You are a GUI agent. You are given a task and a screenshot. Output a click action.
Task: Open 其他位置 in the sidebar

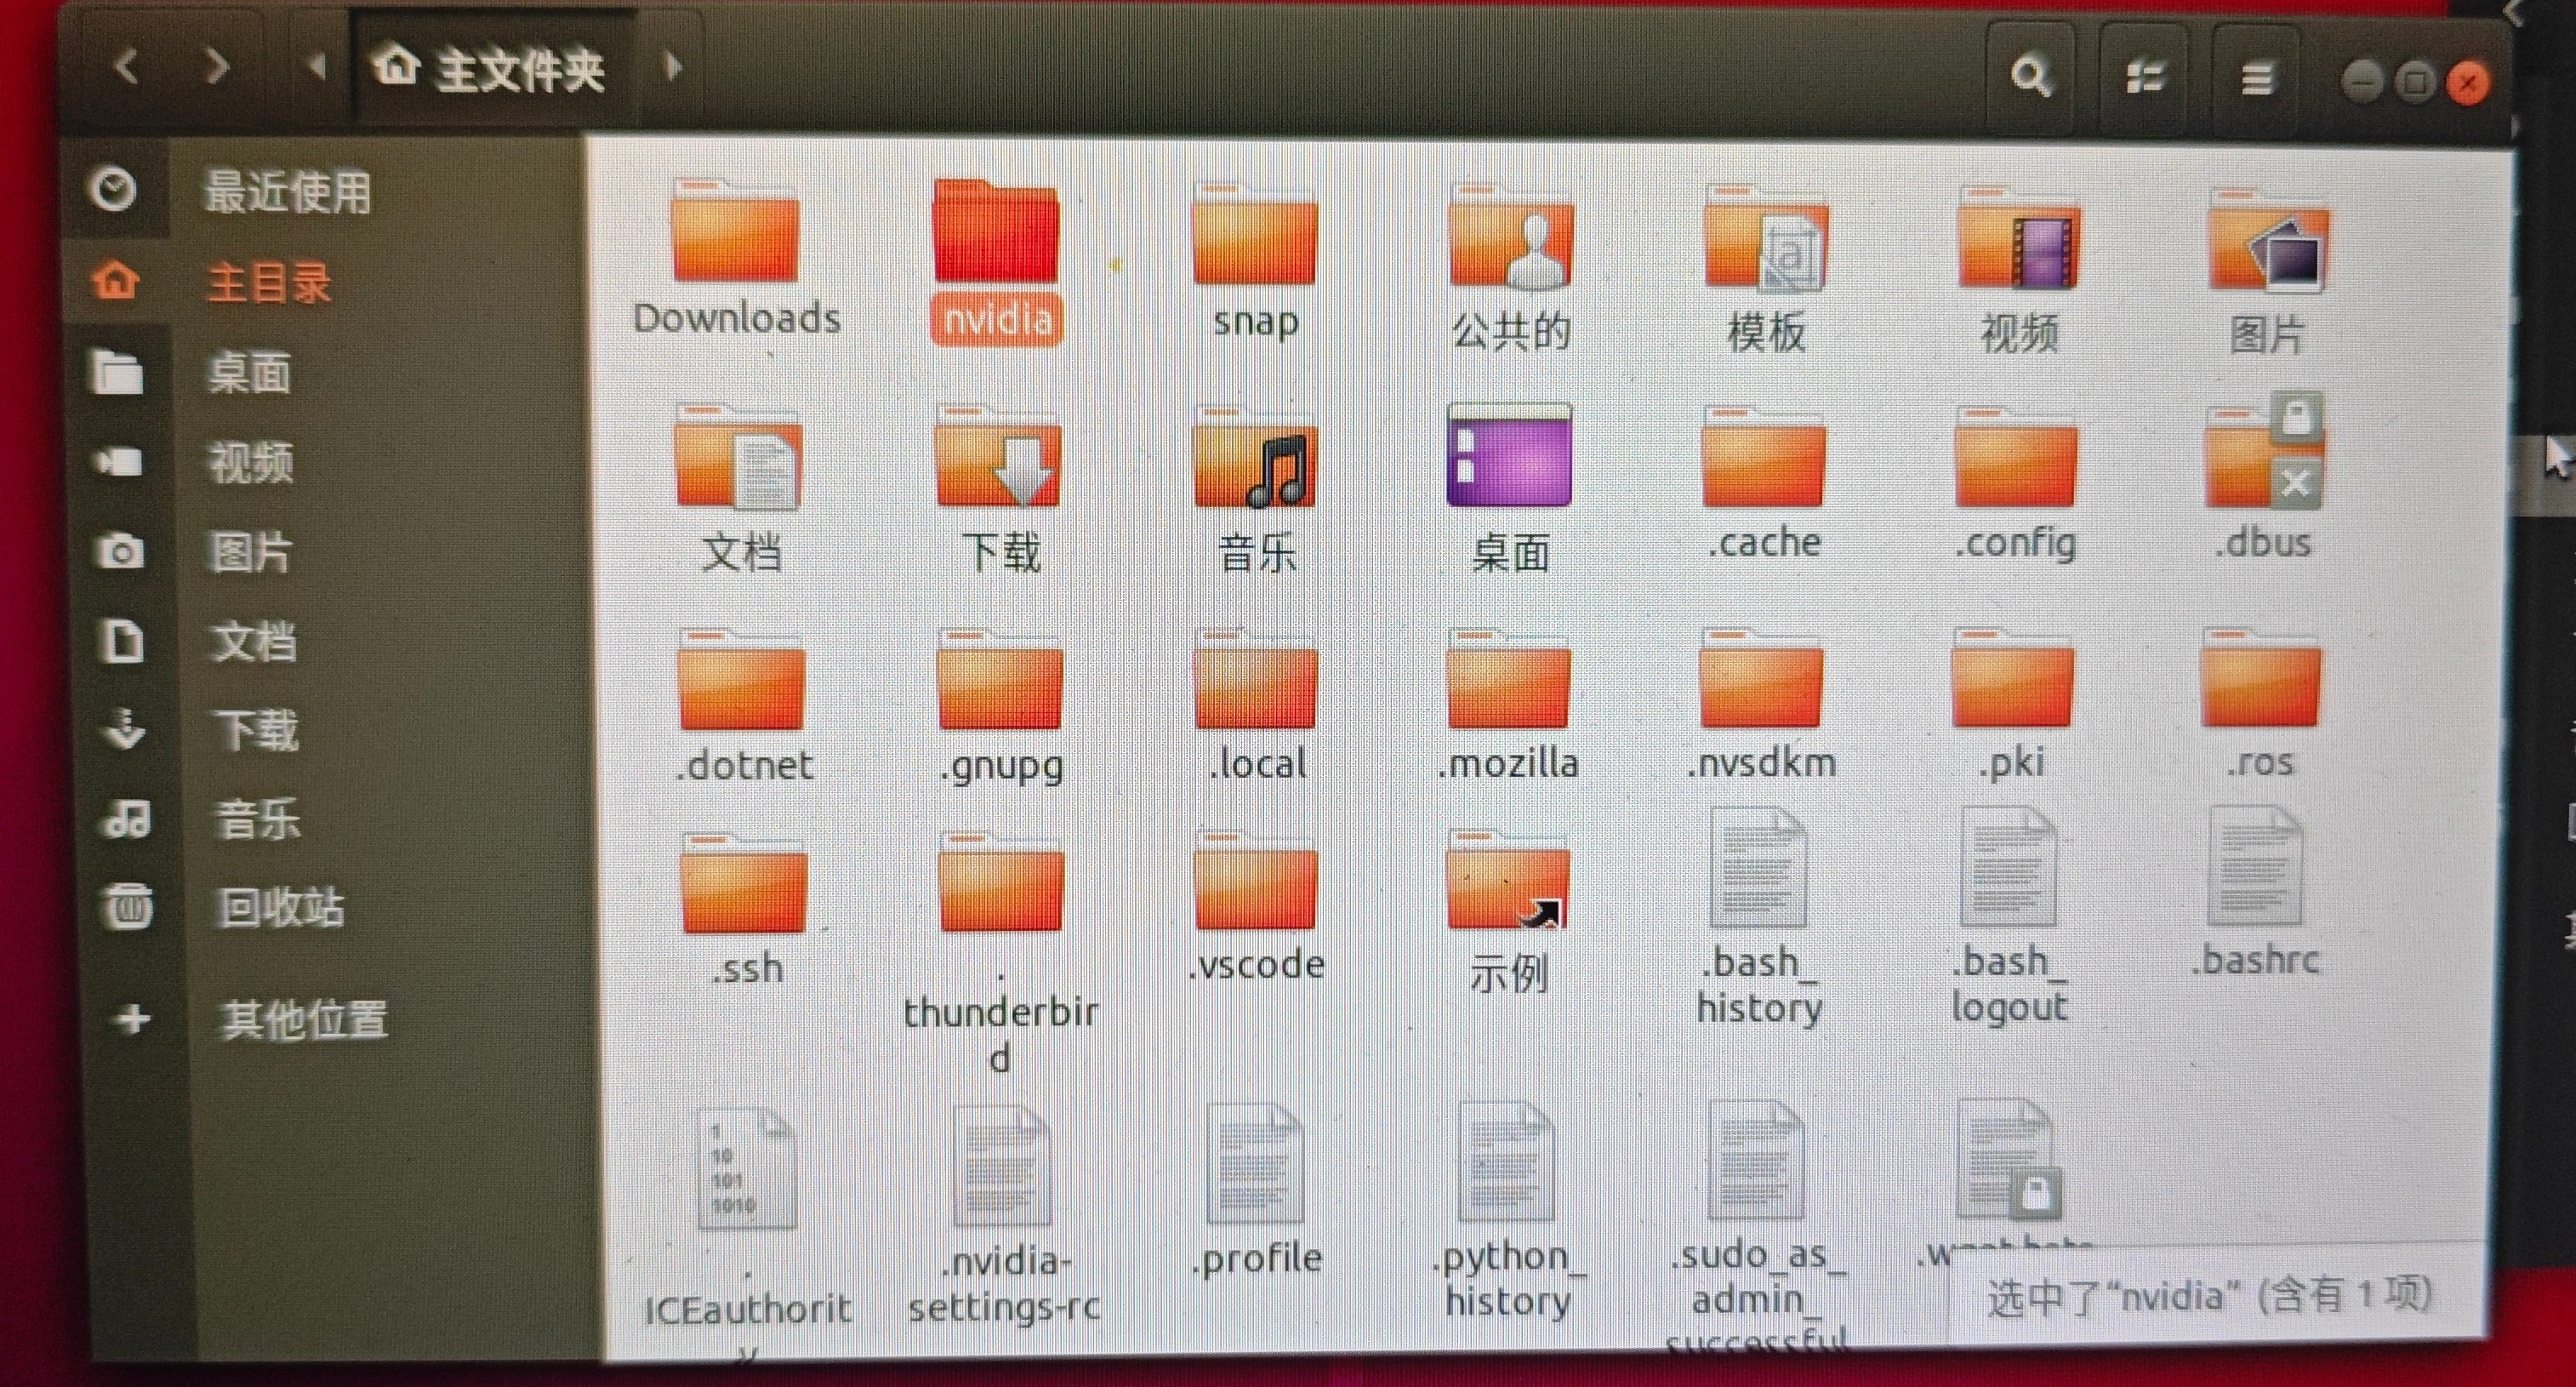tap(302, 1020)
